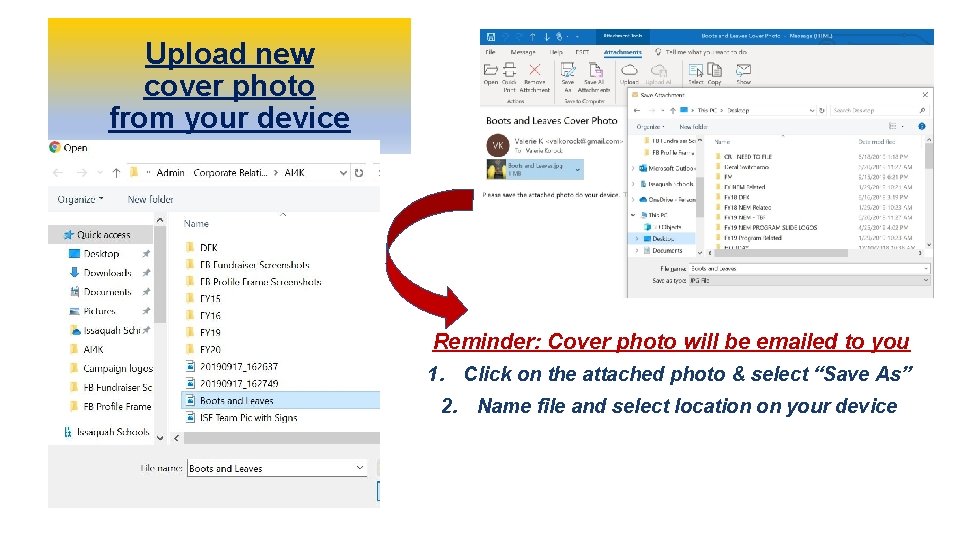Image resolution: width=960 pixels, height=540 pixels.
Task: Open Organize menu in Save Attachment dialog
Action: [650, 127]
